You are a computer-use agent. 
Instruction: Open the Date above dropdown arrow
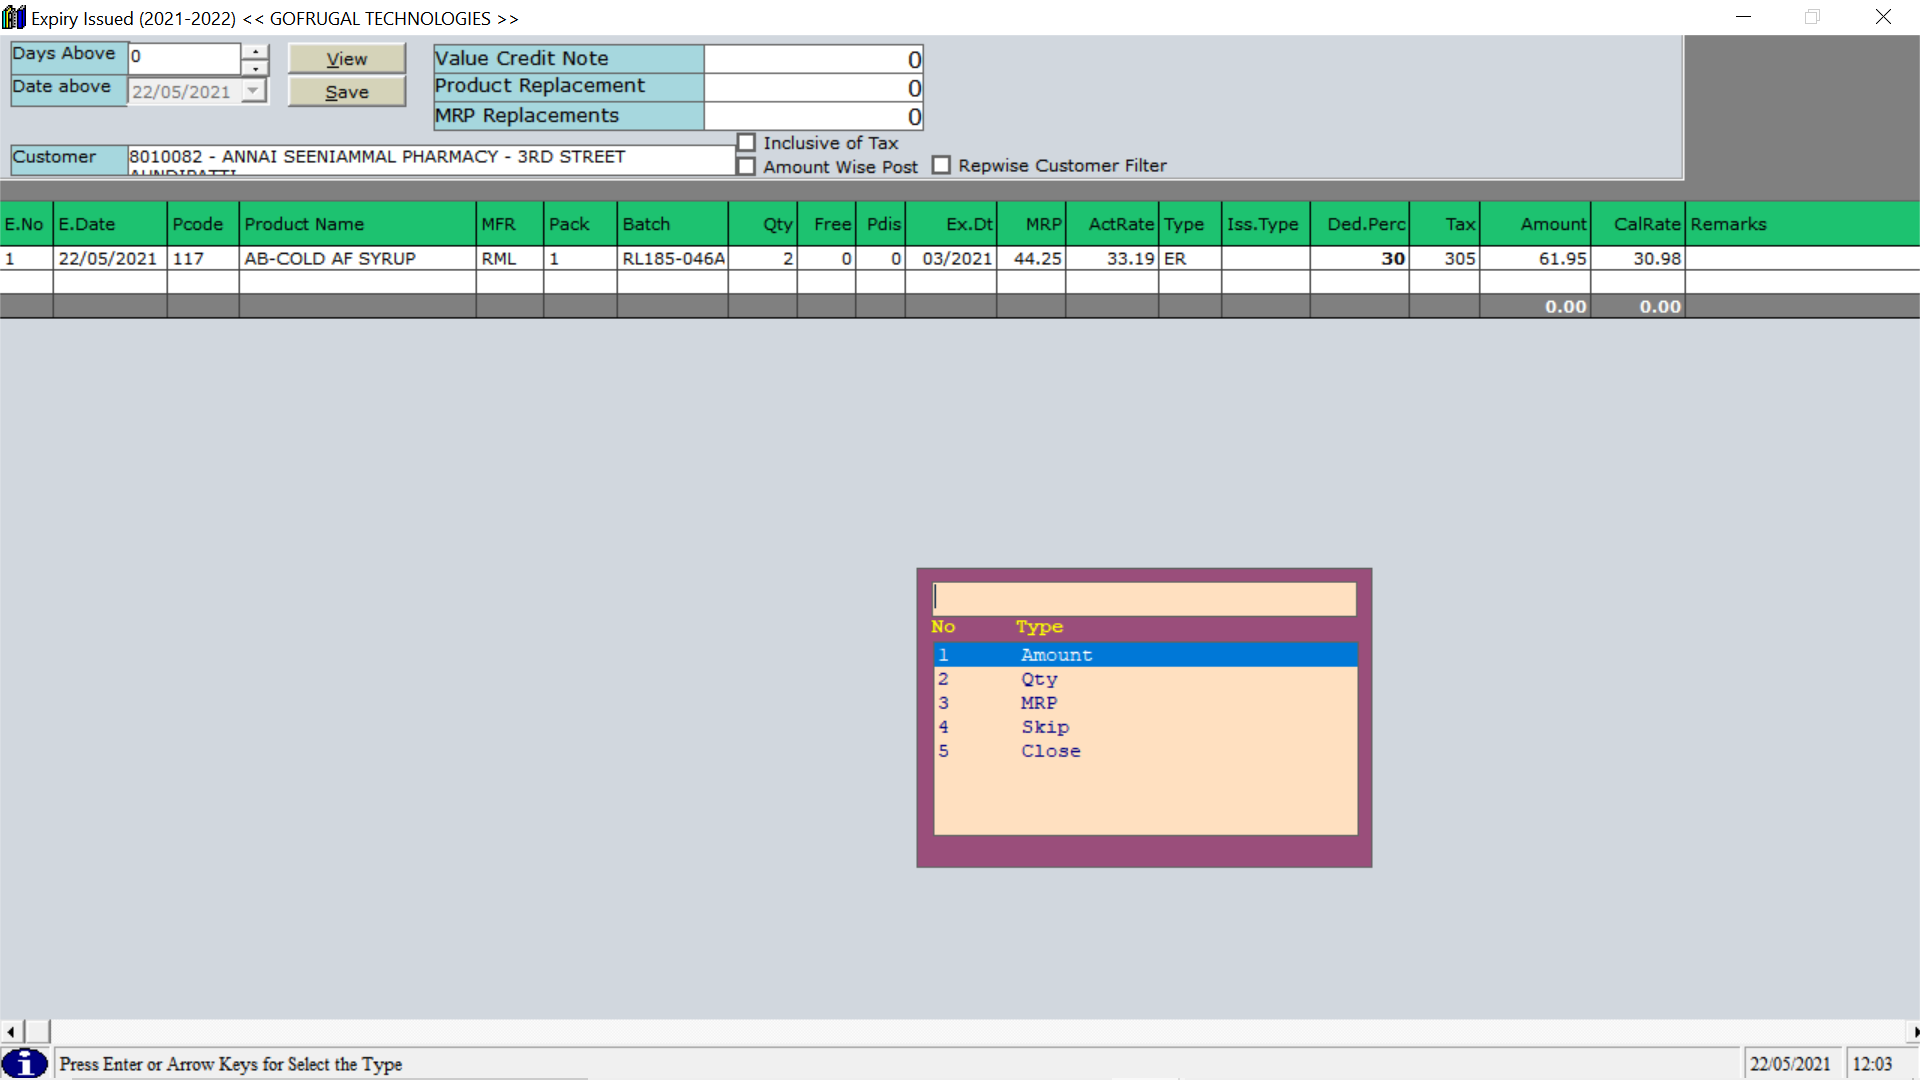click(254, 91)
